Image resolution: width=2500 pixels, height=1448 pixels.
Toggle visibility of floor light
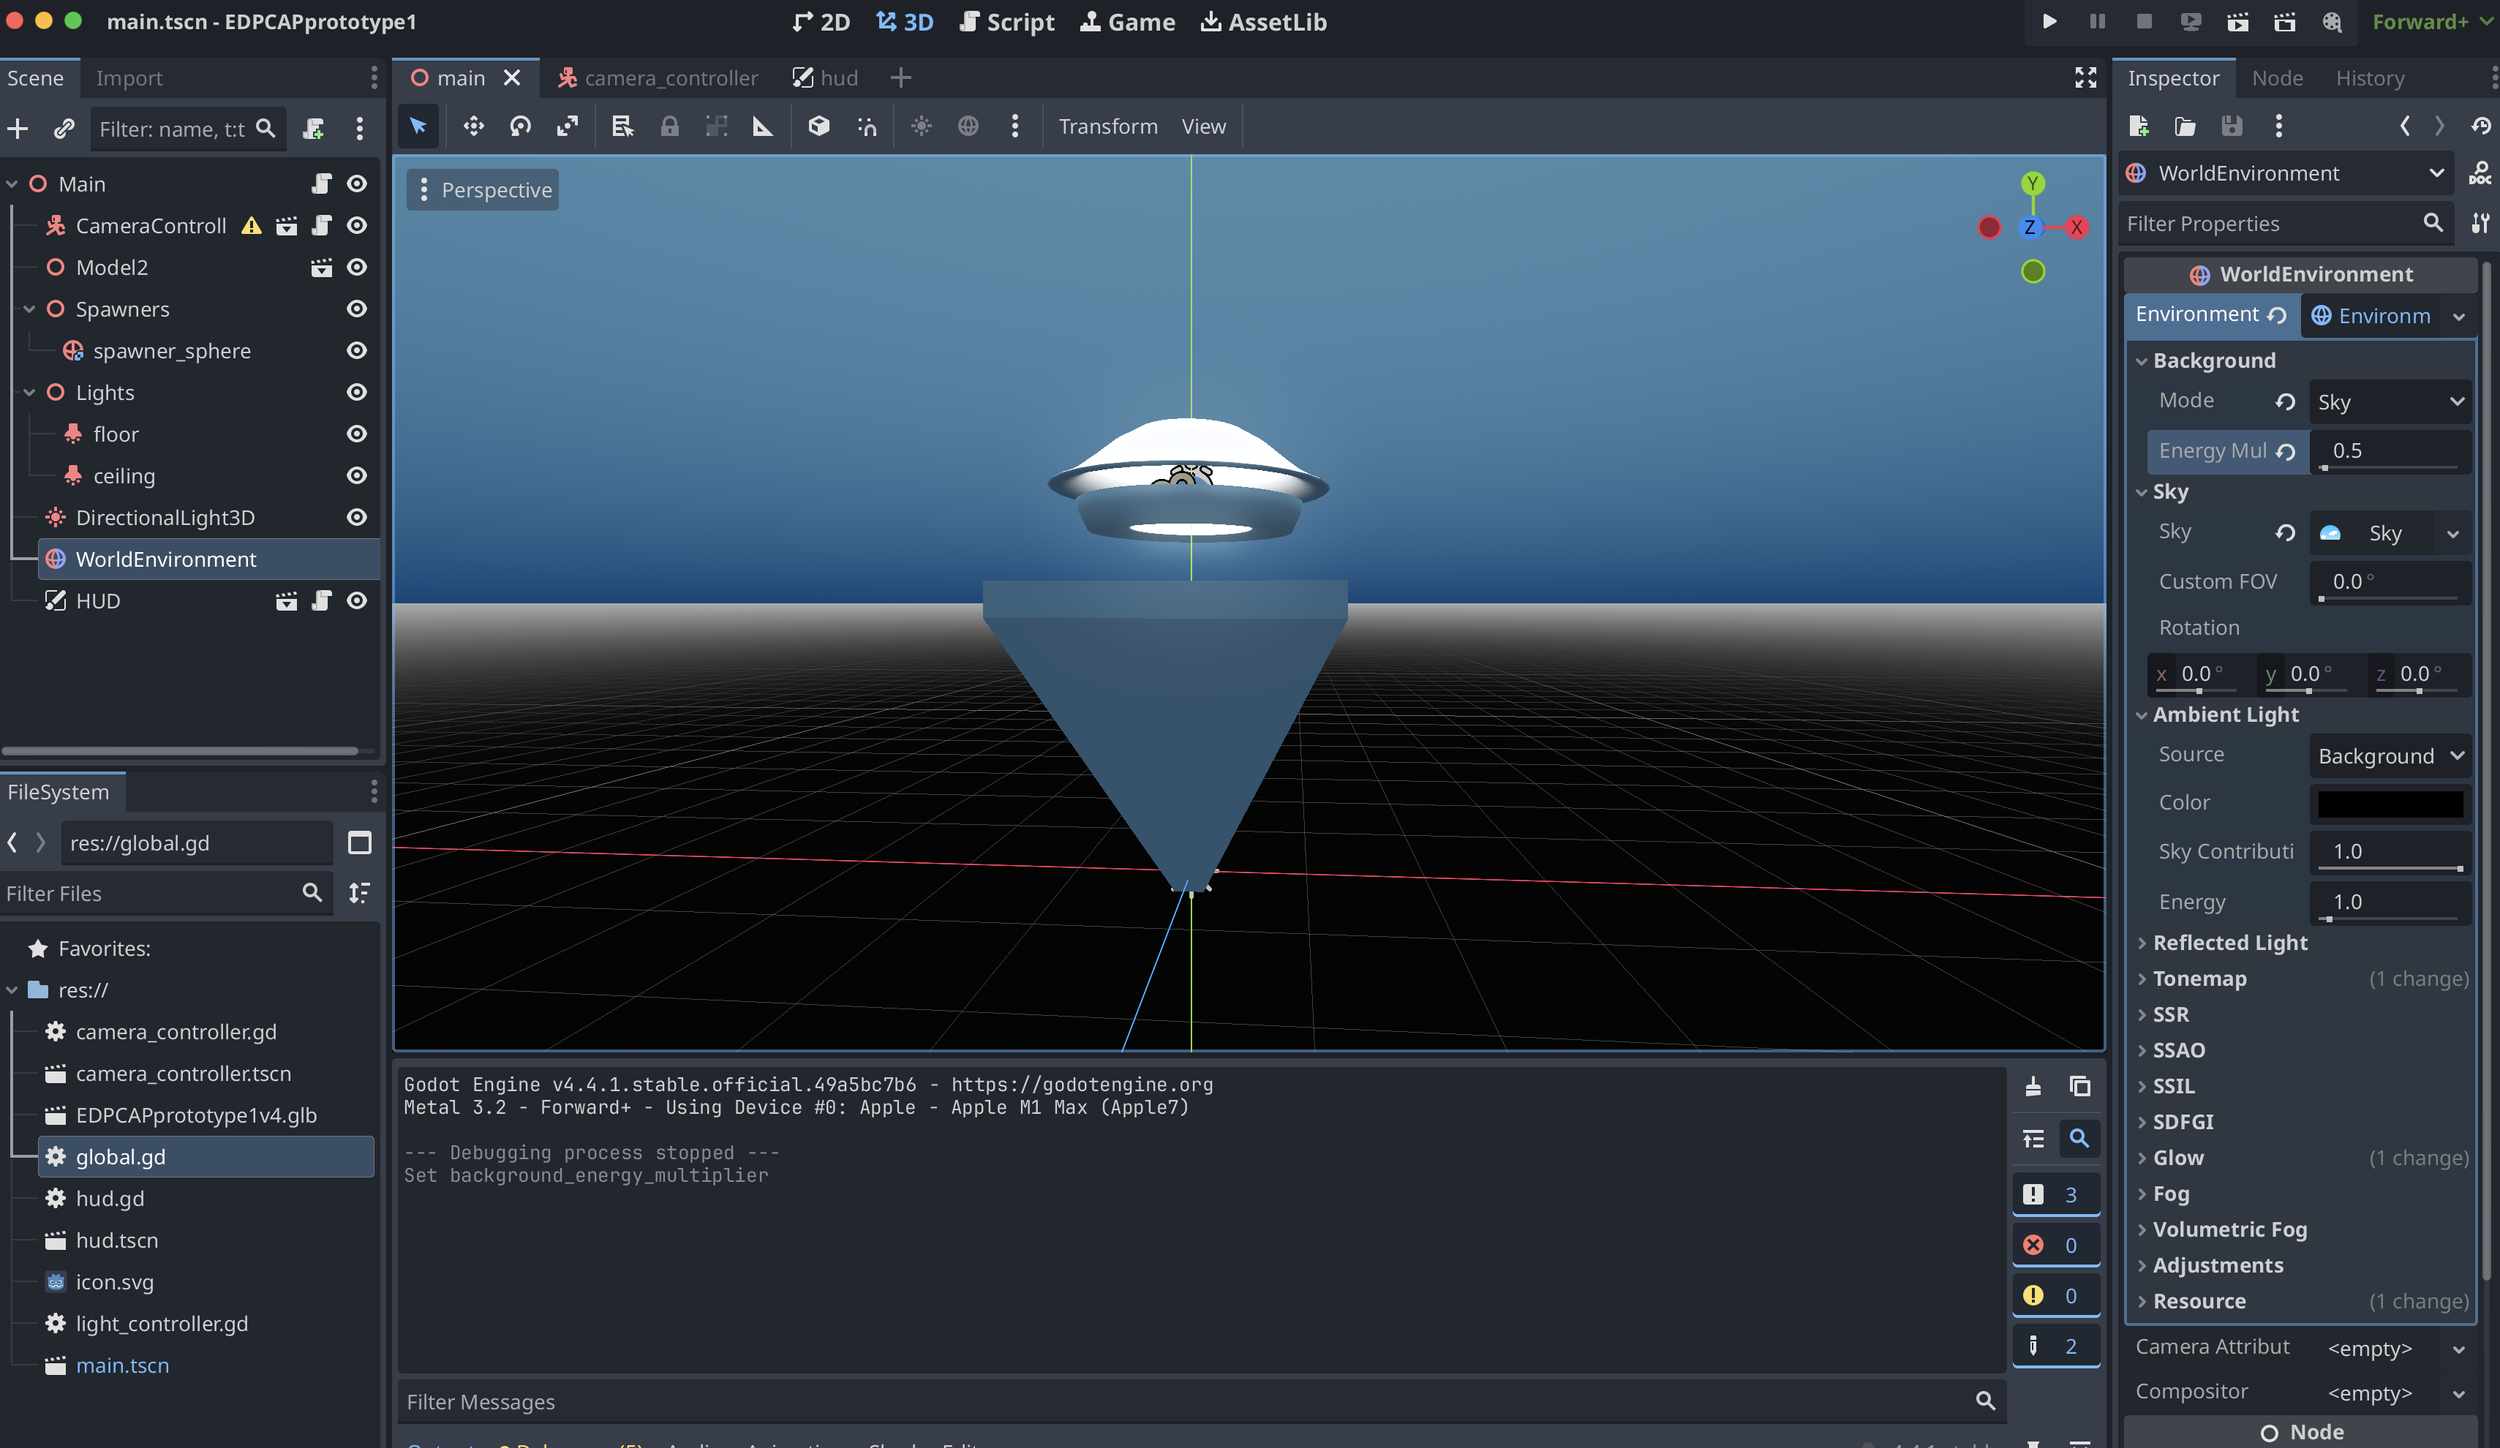pyautogui.click(x=356, y=434)
